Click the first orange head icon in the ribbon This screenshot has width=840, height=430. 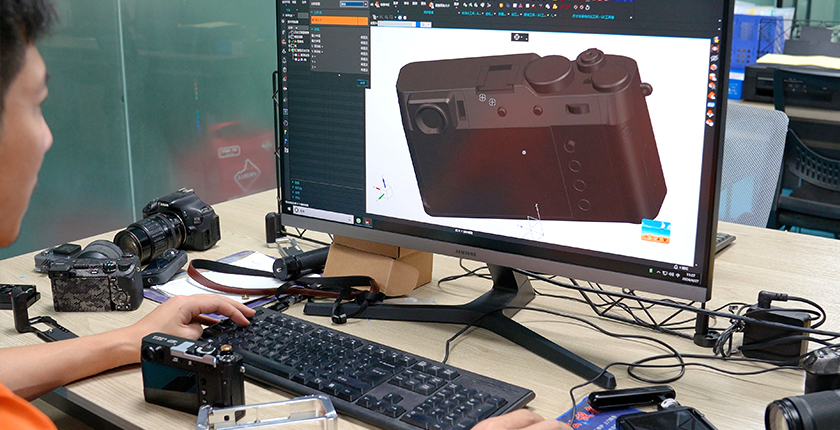coord(377,4)
